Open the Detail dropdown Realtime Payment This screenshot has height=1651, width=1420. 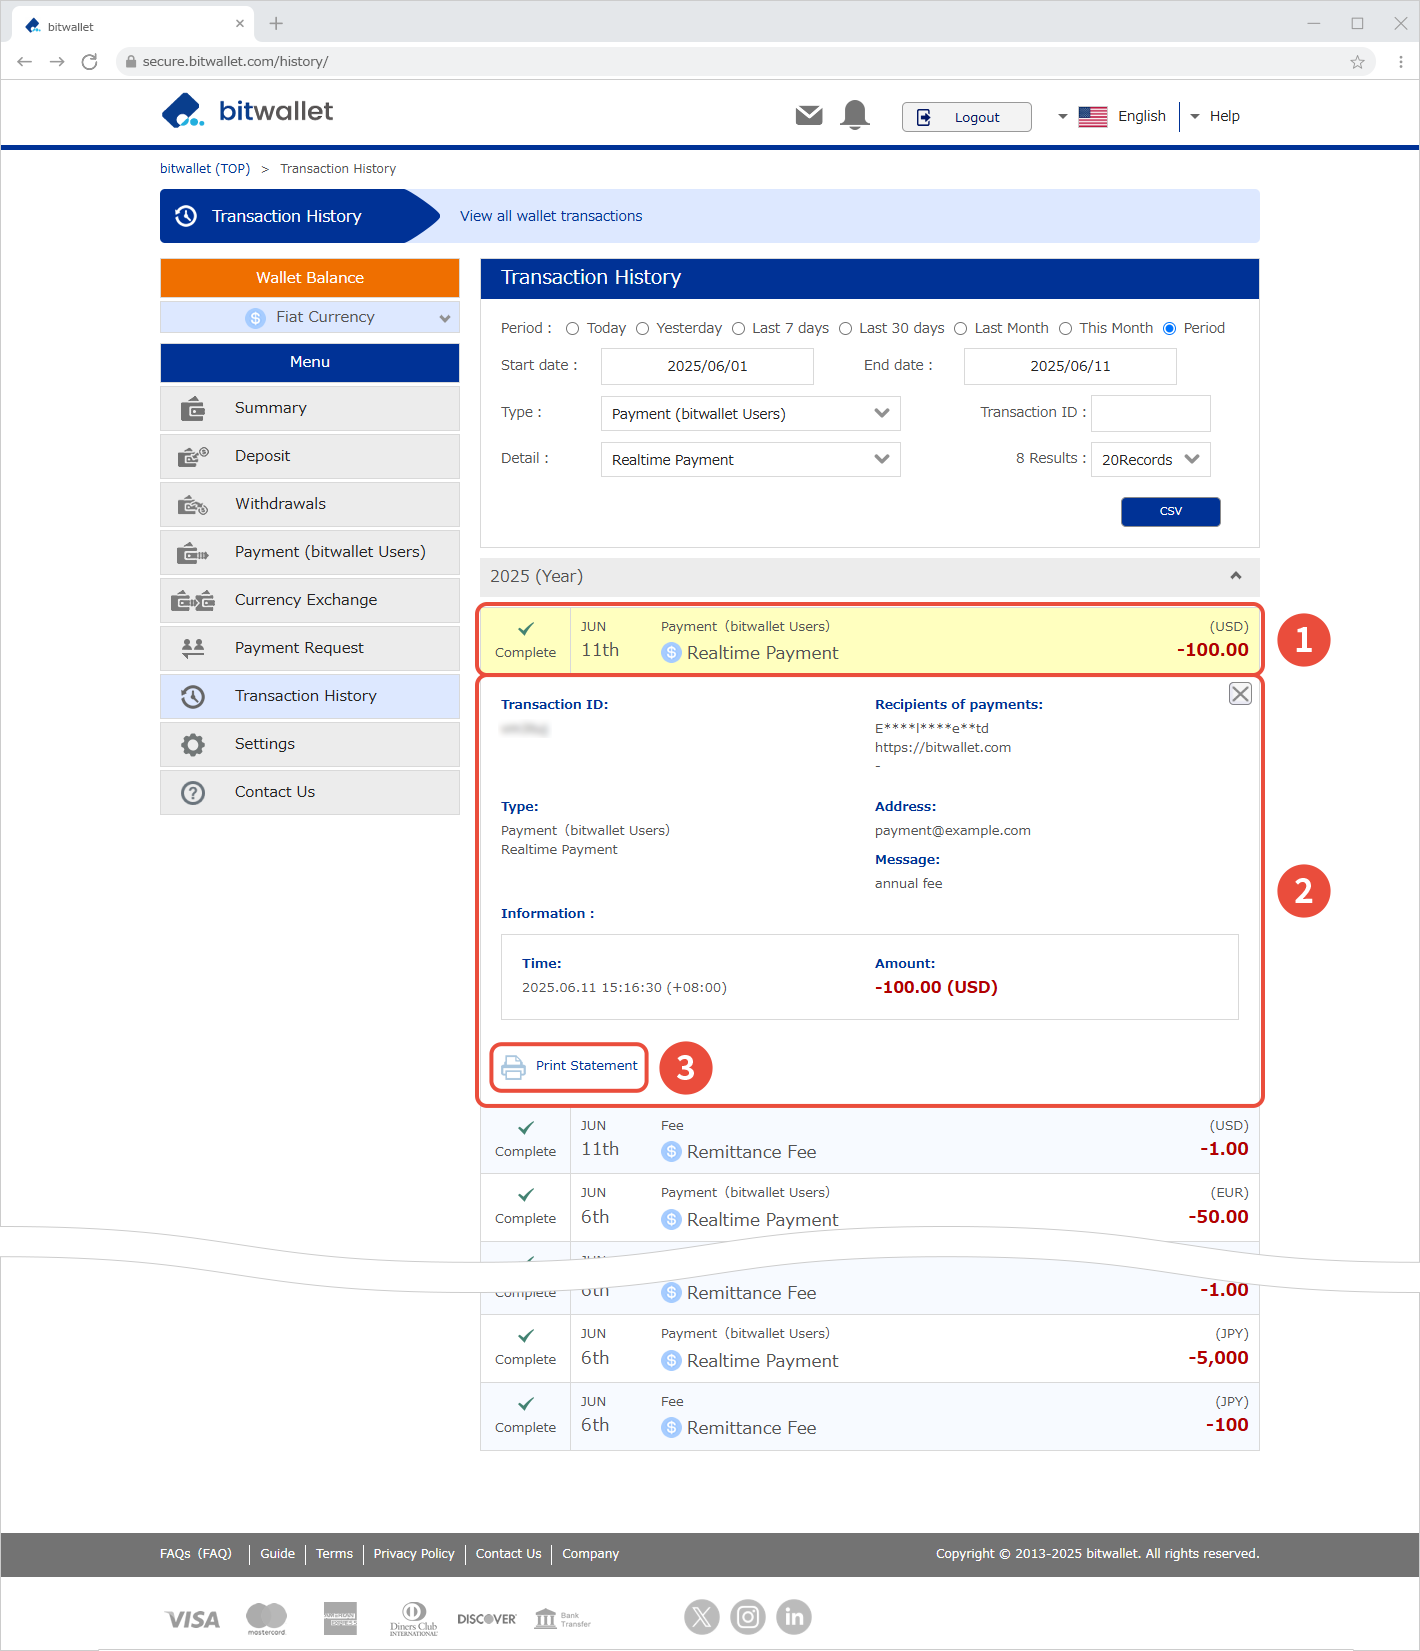coord(750,460)
